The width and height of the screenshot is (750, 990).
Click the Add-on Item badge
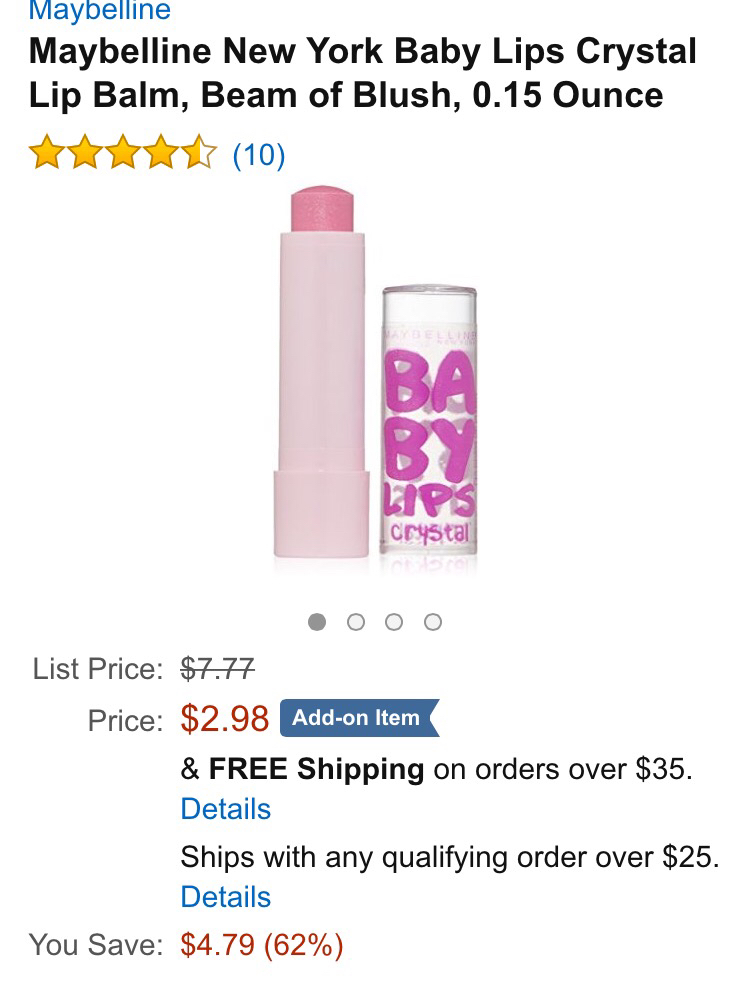point(359,718)
